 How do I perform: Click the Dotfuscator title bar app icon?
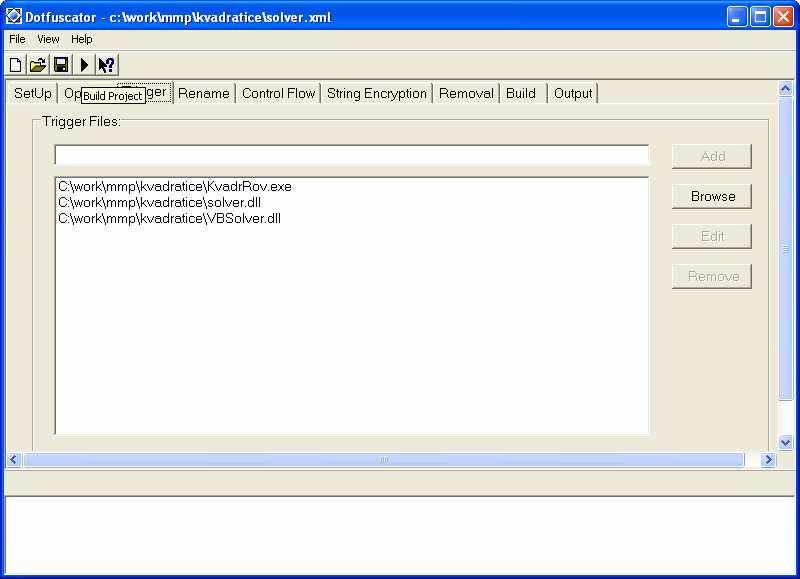pos(14,17)
